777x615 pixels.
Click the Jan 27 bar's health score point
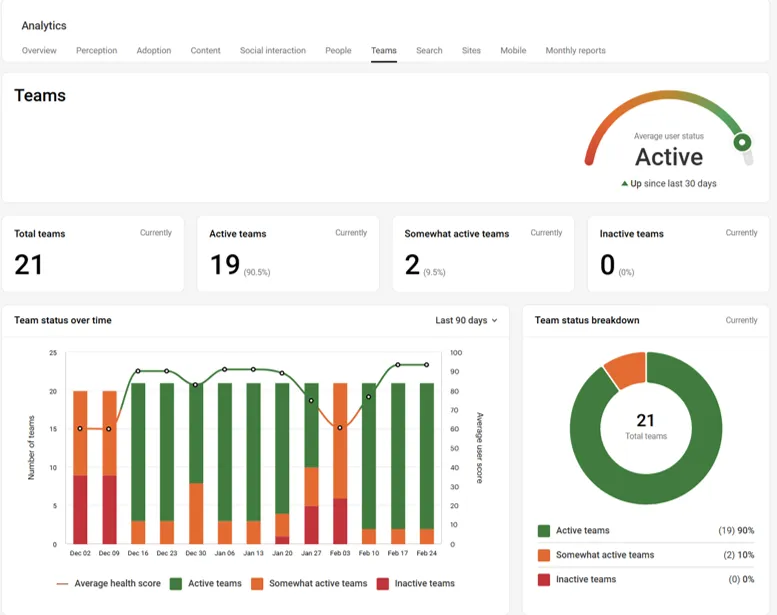tap(311, 400)
